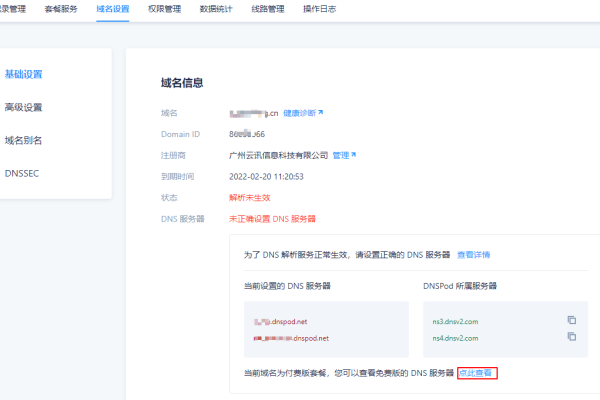Open the DNSSEC sidebar item
This screenshot has height=400, width=600.
point(22,173)
